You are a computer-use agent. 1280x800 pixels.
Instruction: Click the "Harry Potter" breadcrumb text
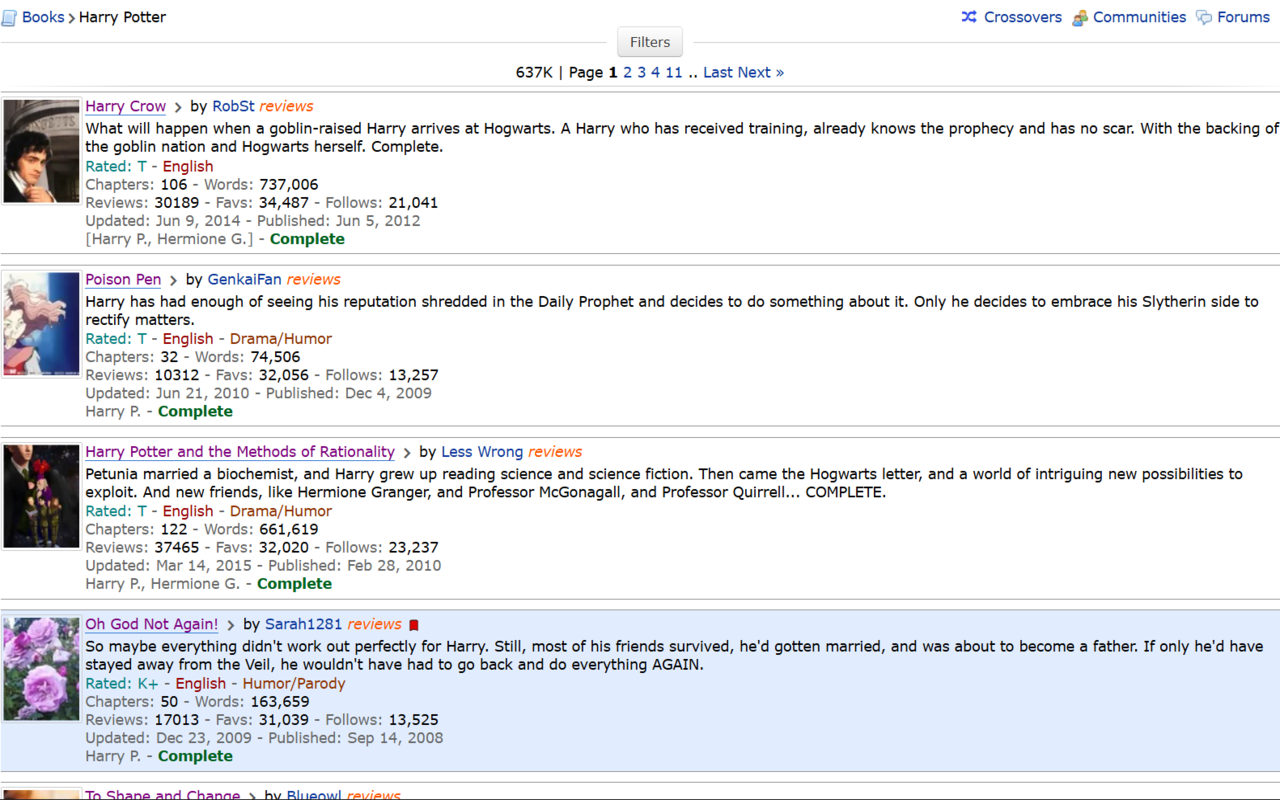[x=123, y=17]
